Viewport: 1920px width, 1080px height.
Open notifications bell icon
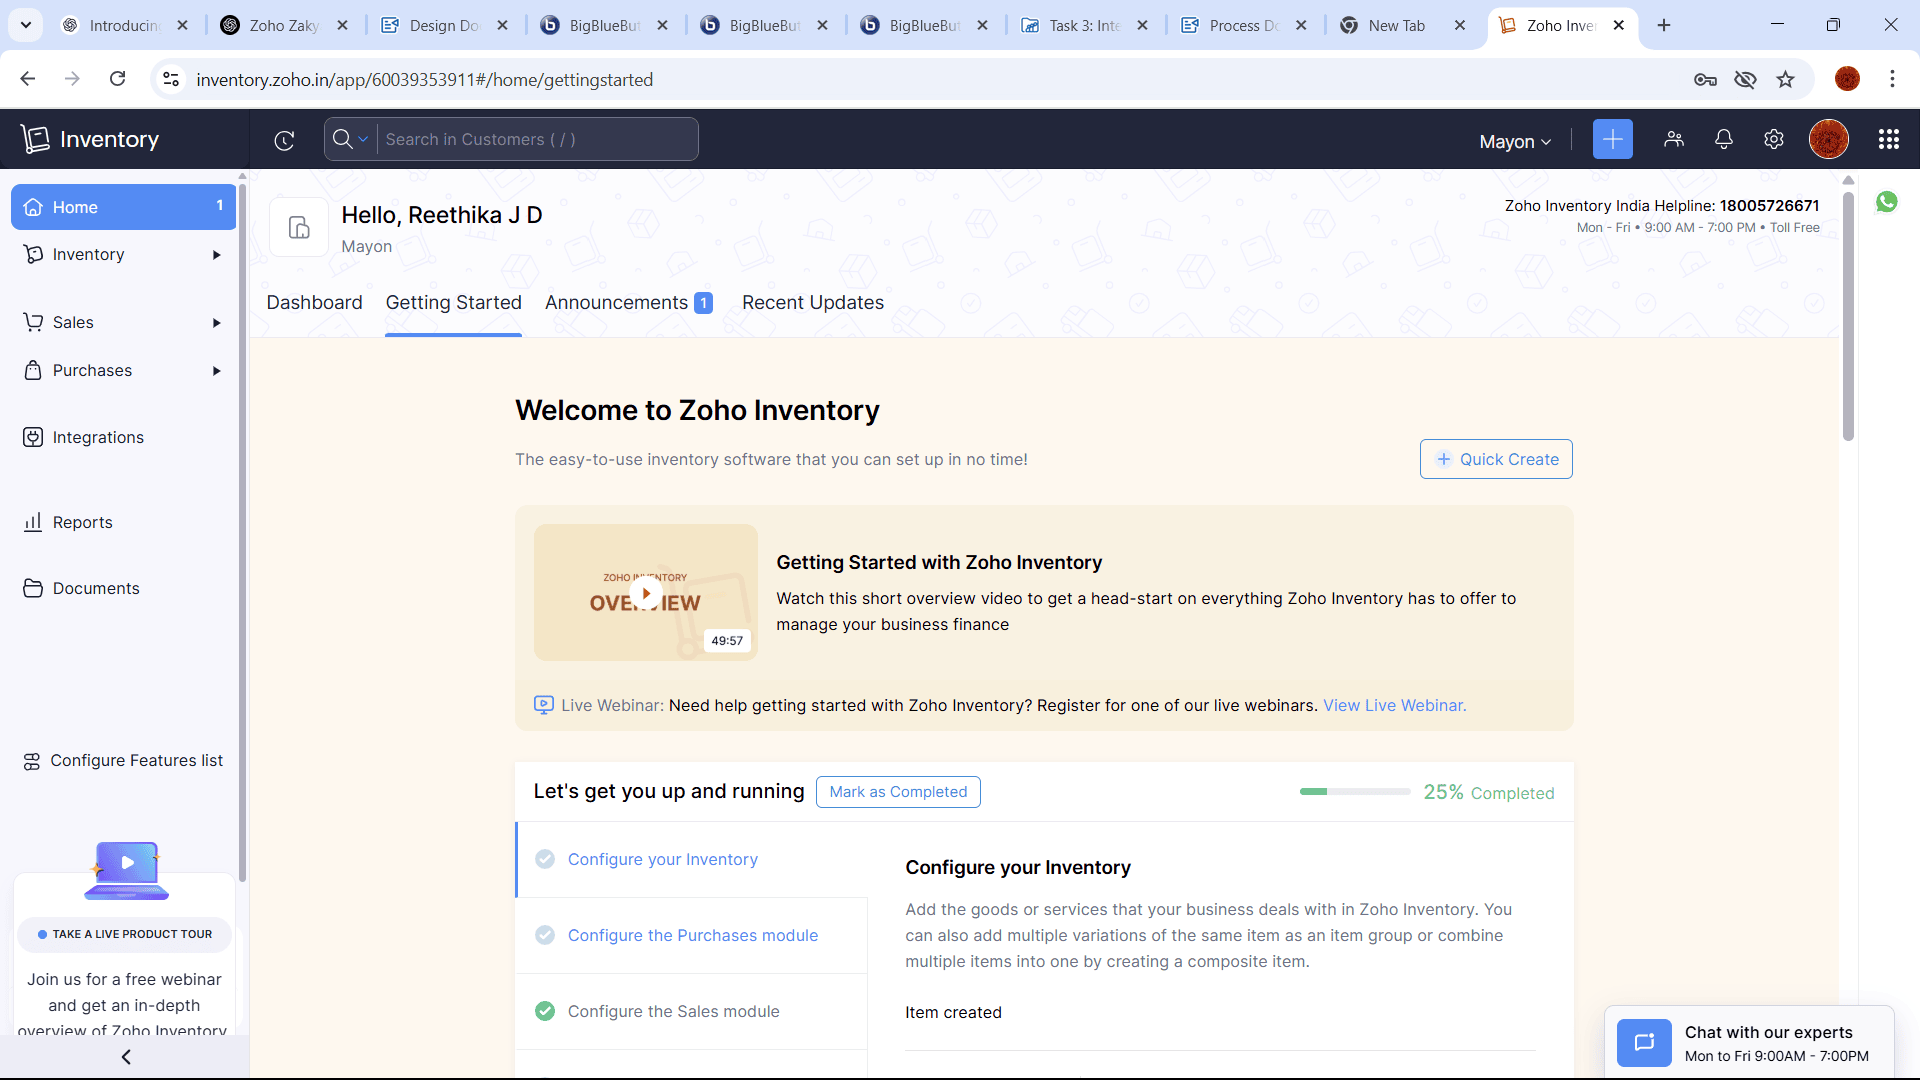(1724, 140)
